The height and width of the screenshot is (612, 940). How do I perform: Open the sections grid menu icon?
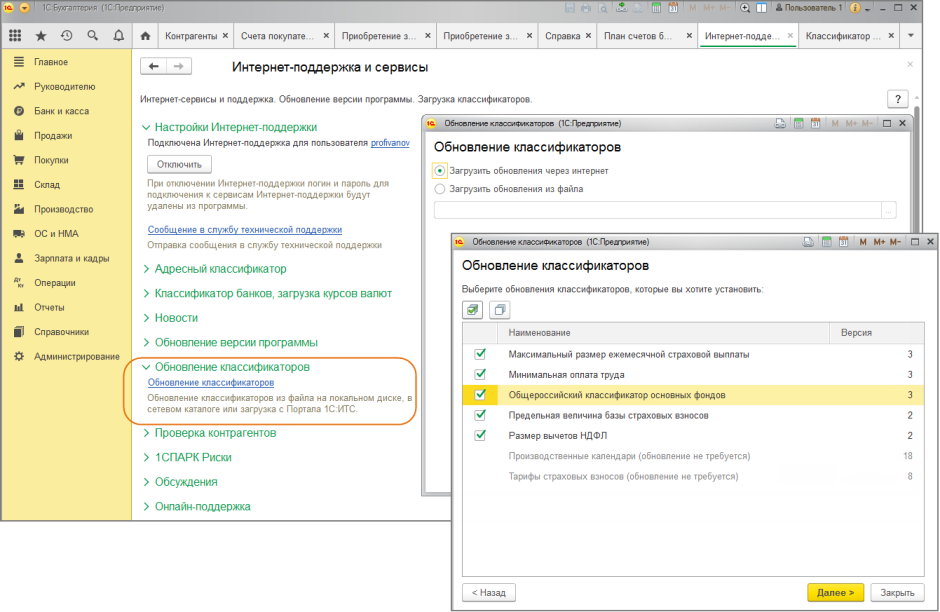pyautogui.click(x=15, y=36)
